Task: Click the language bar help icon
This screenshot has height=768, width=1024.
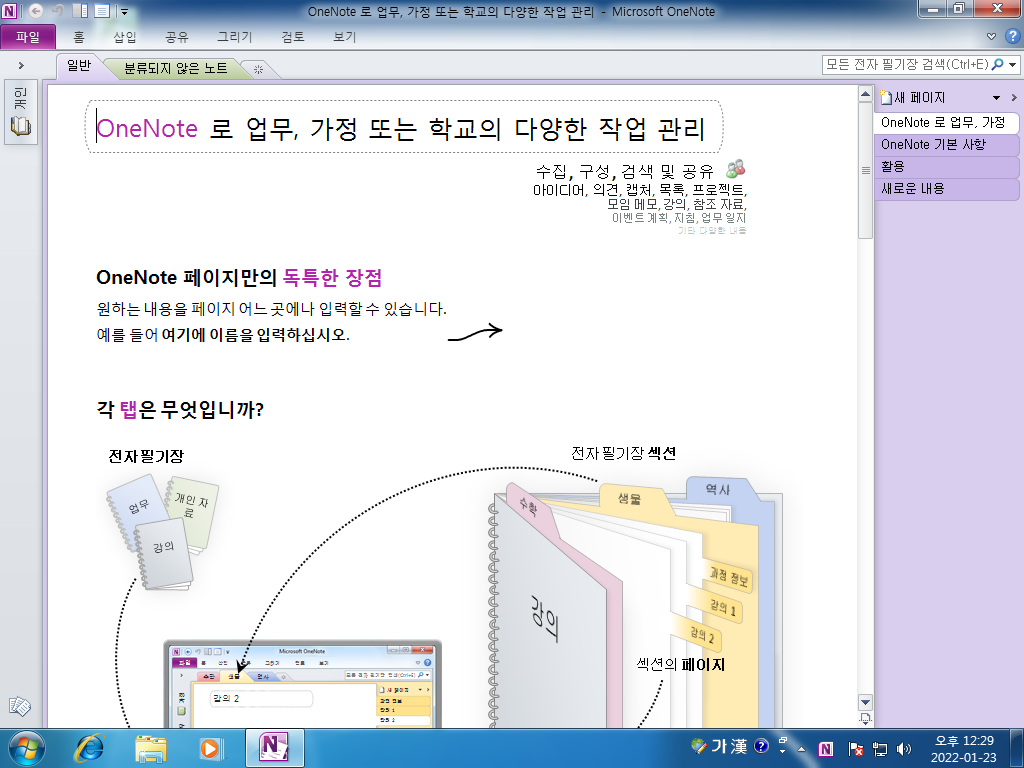Action: [x=761, y=746]
